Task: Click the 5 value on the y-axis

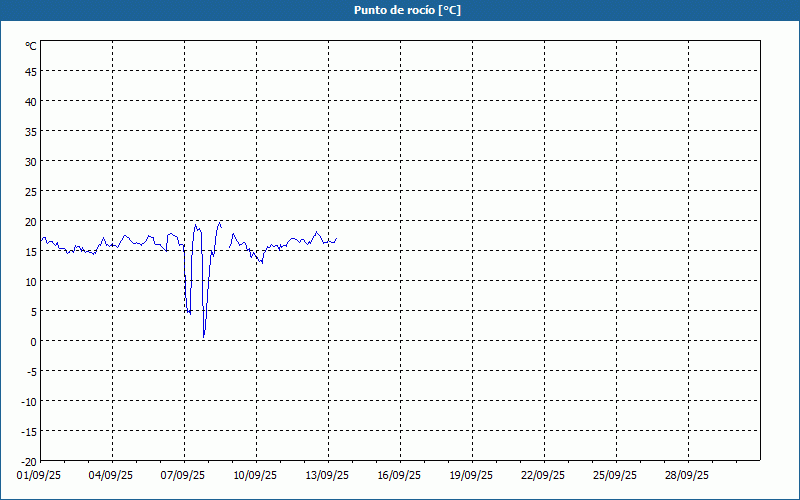Action: [34, 312]
